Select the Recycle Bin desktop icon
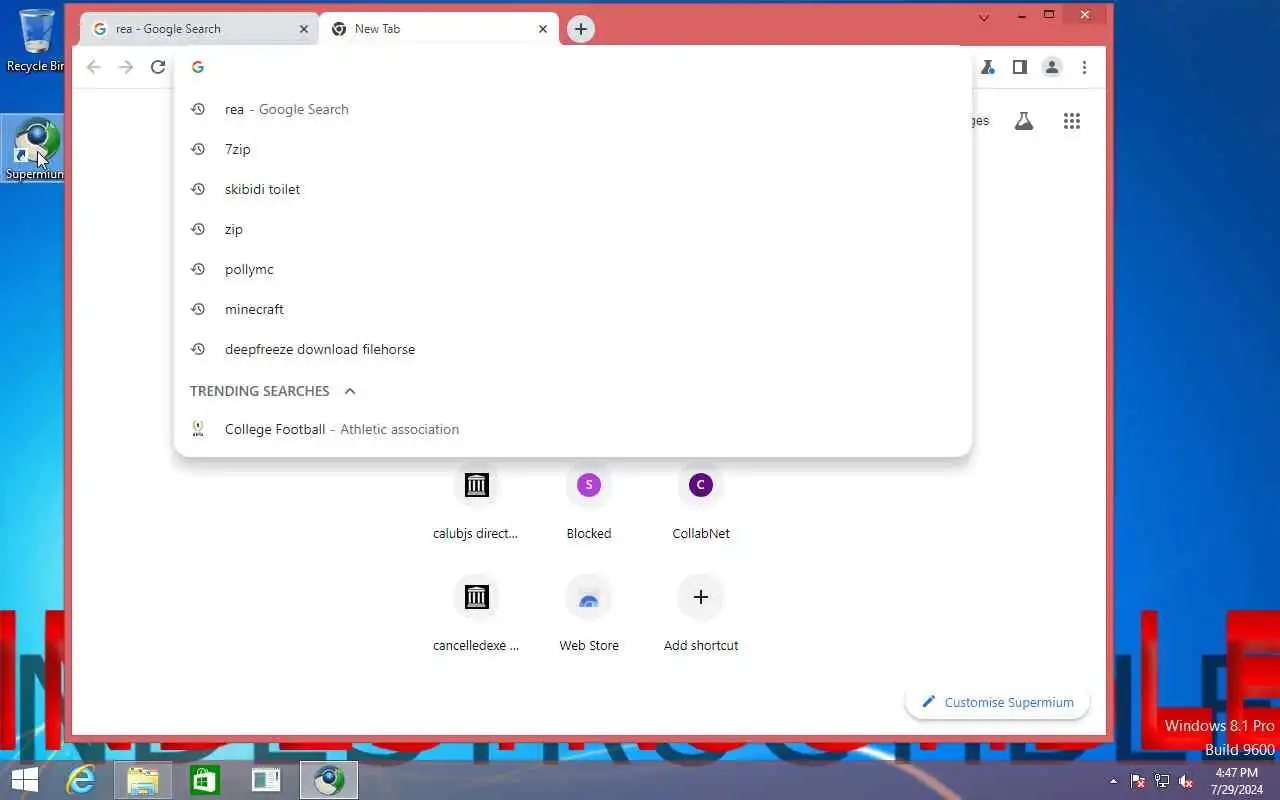This screenshot has height=800, width=1280. 36,40
